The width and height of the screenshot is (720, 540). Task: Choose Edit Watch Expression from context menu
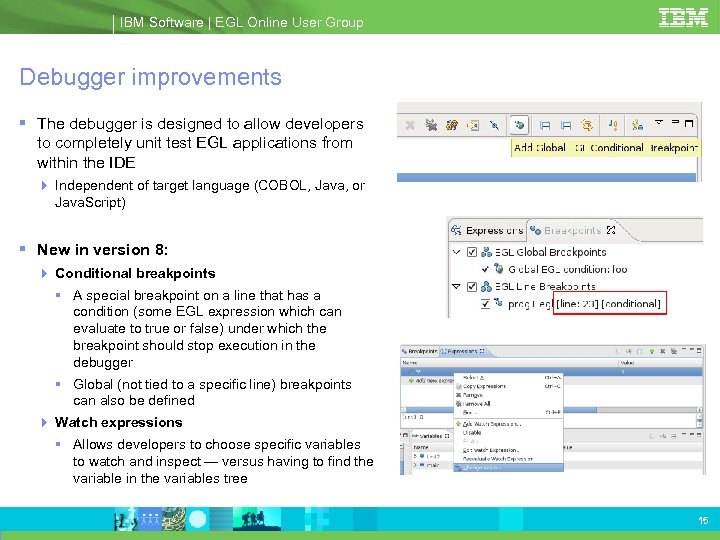[508, 450]
